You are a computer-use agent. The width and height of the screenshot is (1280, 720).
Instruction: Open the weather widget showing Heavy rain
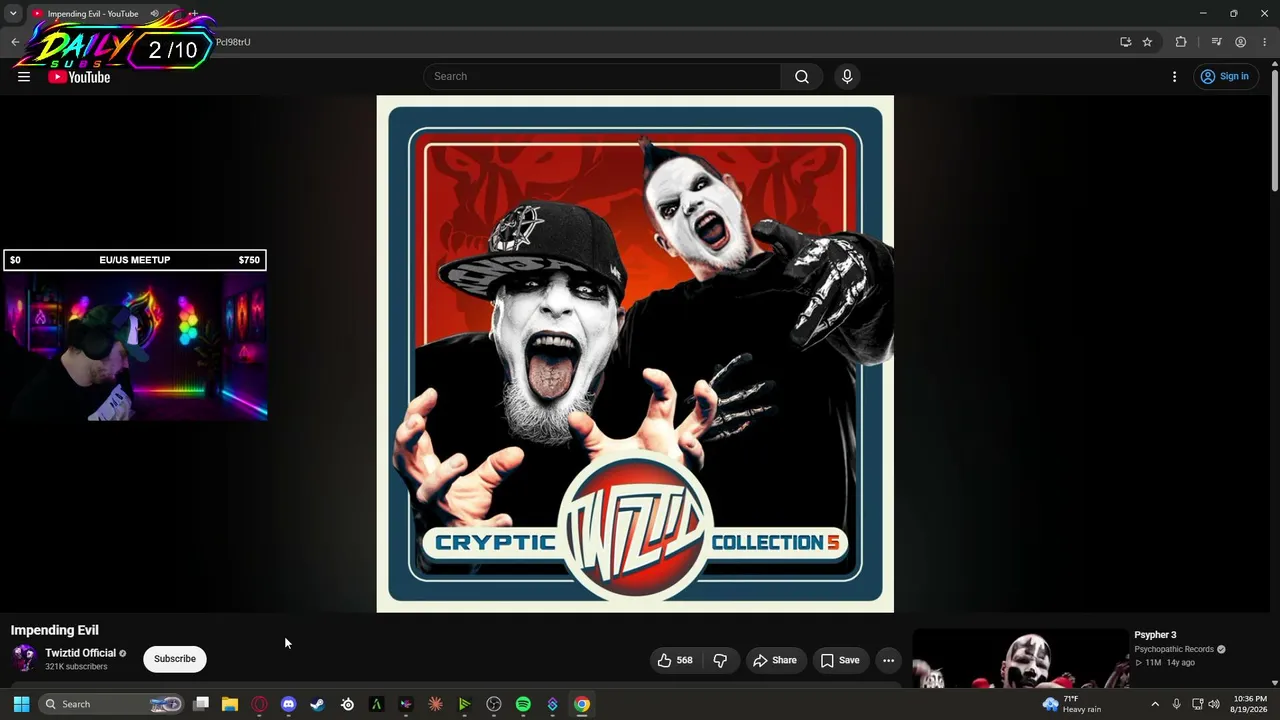(1072, 704)
